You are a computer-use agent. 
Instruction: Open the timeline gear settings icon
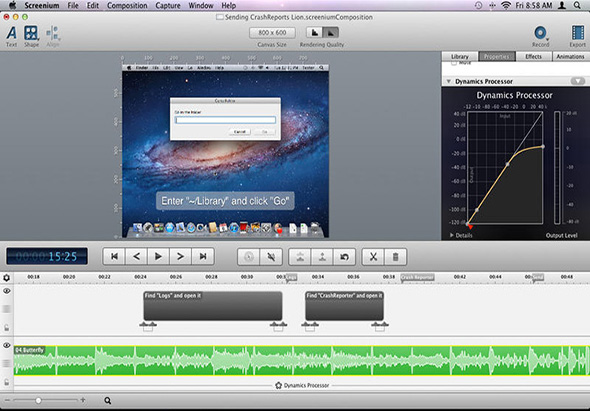tap(6, 278)
